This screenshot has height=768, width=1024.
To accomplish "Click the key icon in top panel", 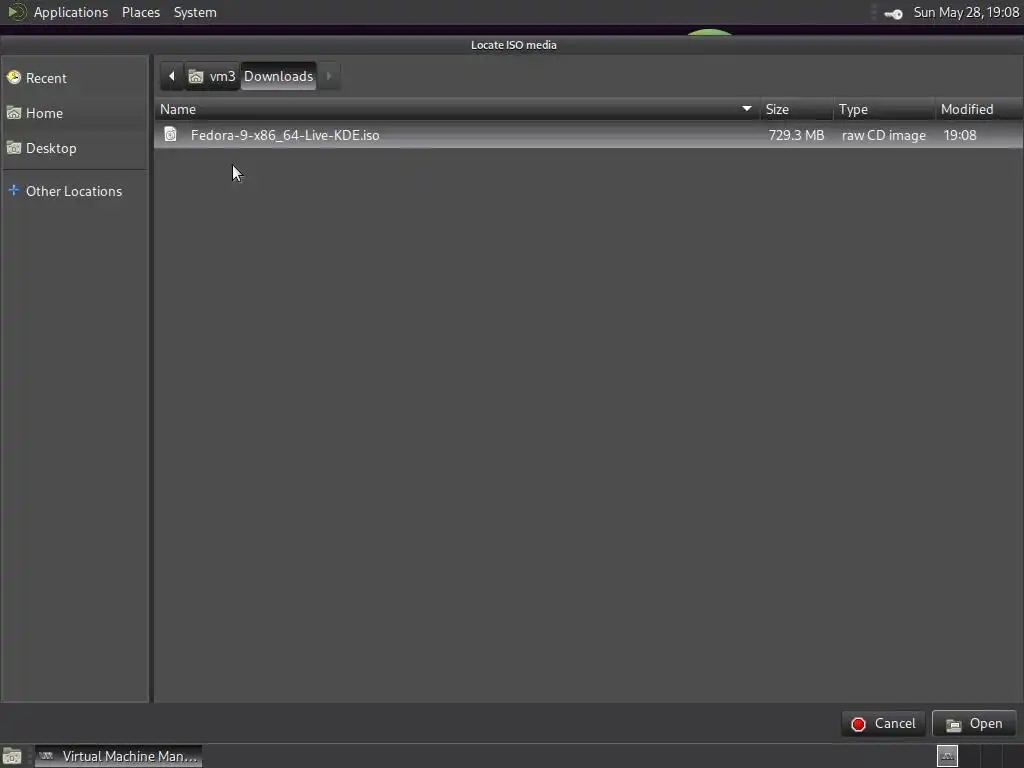I will tap(893, 14).
